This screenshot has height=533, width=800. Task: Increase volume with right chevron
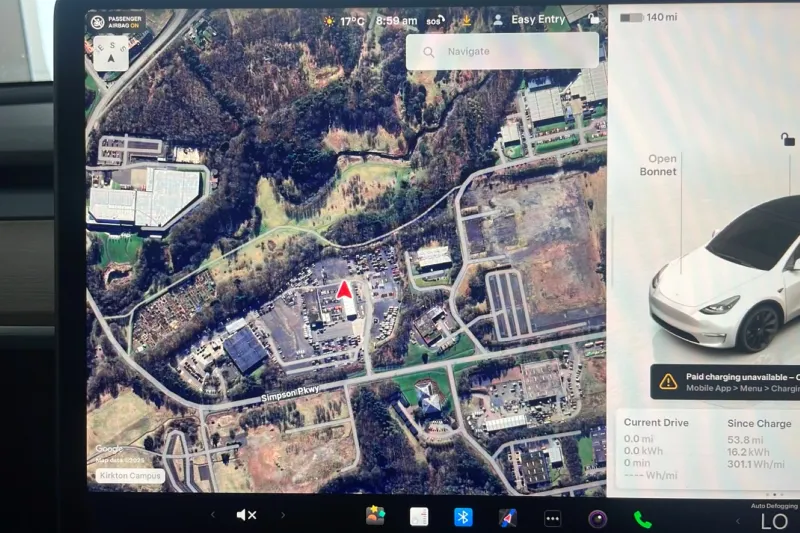283,515
